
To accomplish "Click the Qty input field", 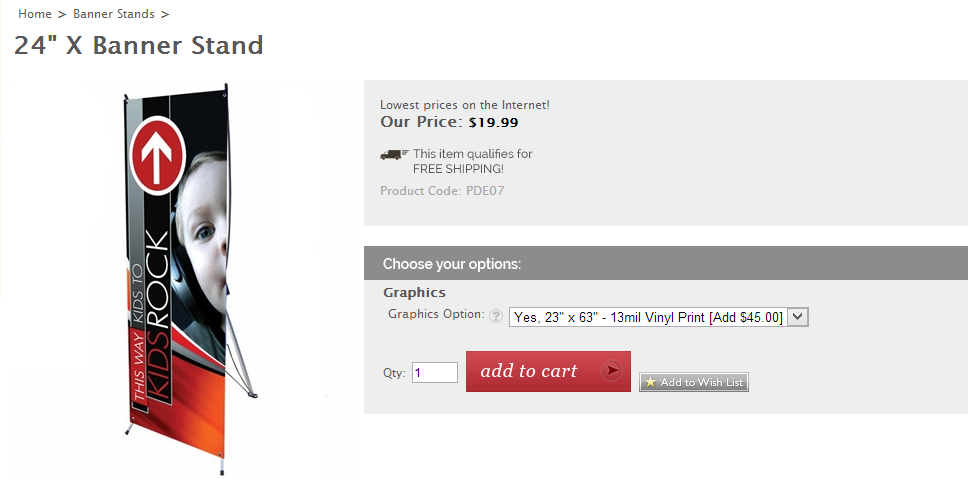I will tap(435, 372).
